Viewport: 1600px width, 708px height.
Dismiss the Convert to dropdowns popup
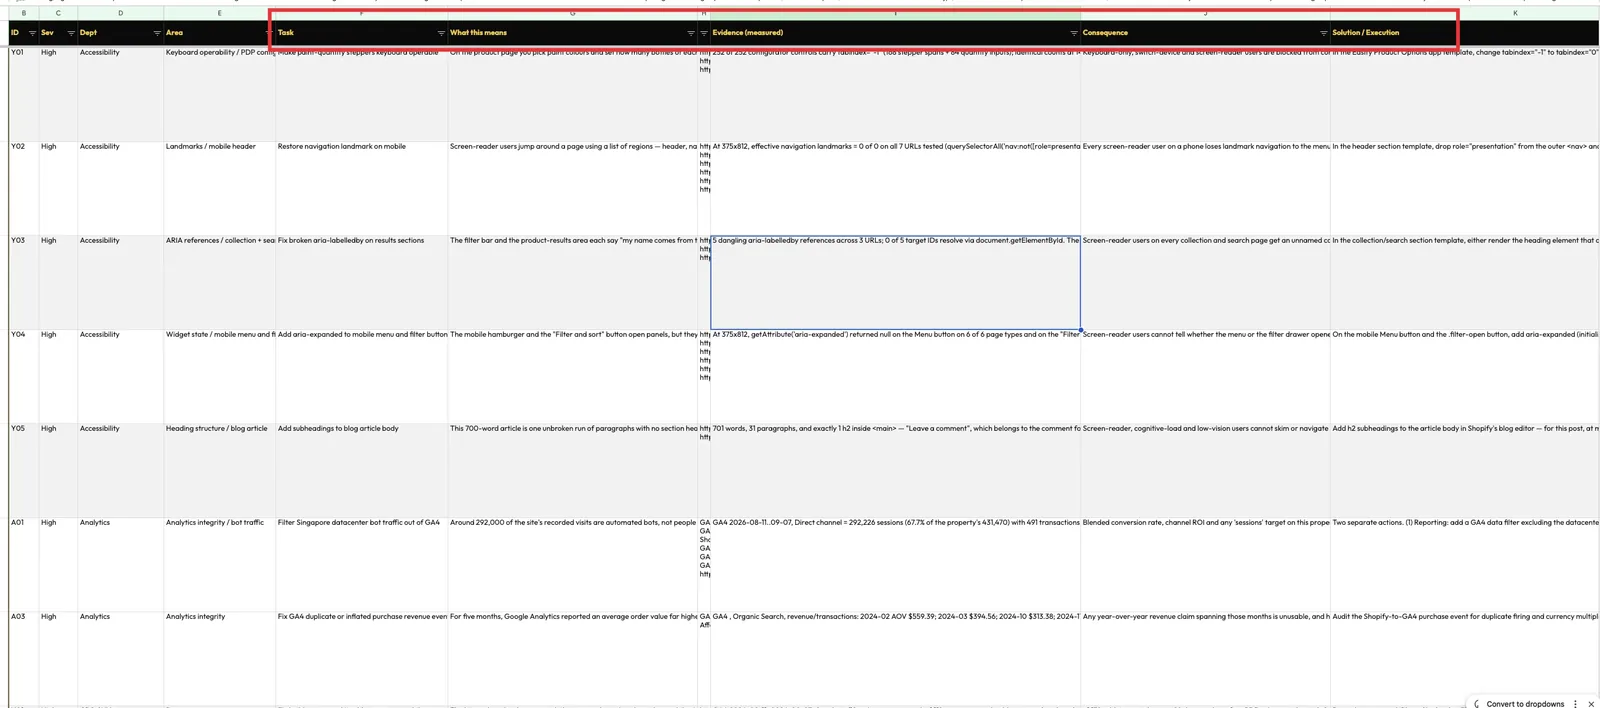[1590, 704]
